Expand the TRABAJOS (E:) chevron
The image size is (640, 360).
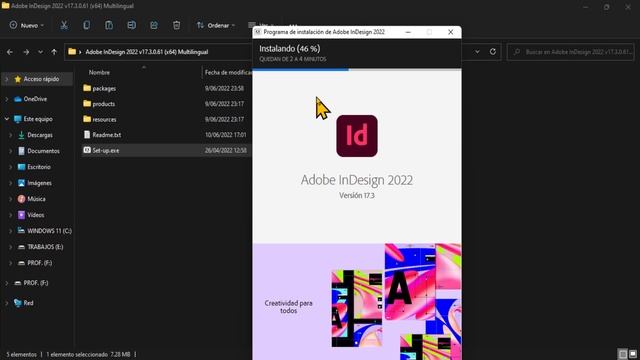(11, 247)
